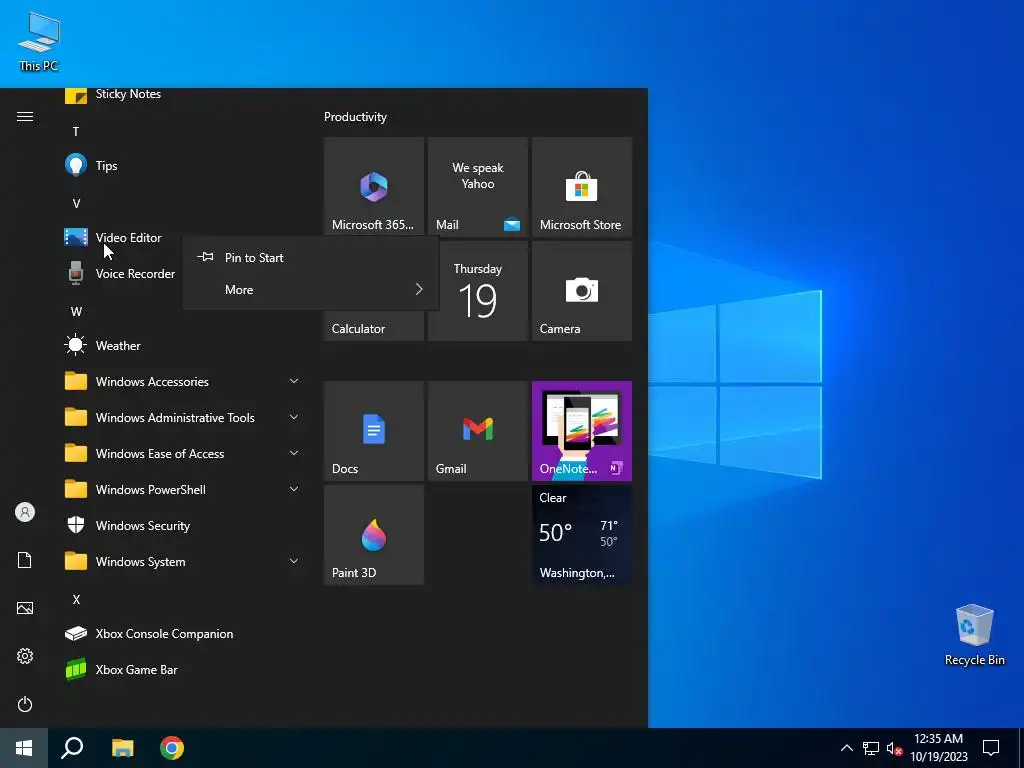This screenshot has width=1024, height=768.
Task: Open the Mail tile
Action: (477, 187)
